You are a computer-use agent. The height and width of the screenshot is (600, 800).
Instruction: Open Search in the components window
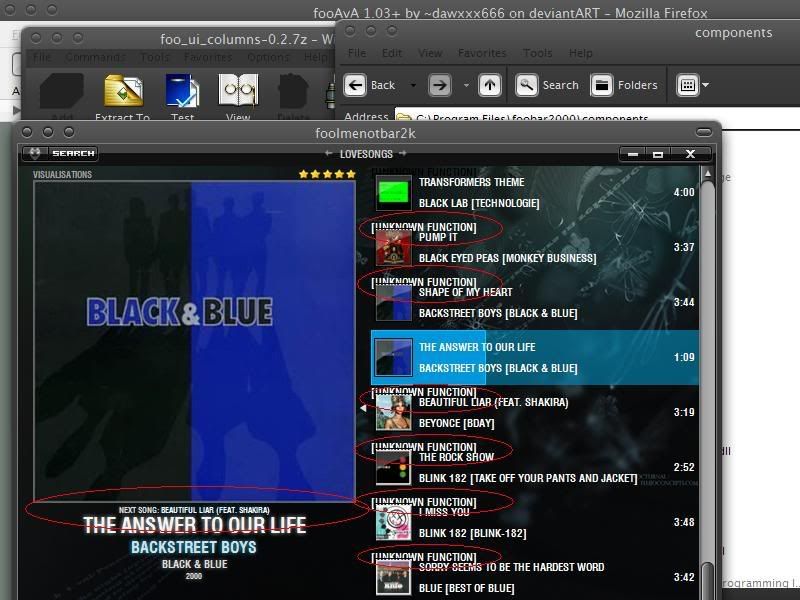point(547,85)
